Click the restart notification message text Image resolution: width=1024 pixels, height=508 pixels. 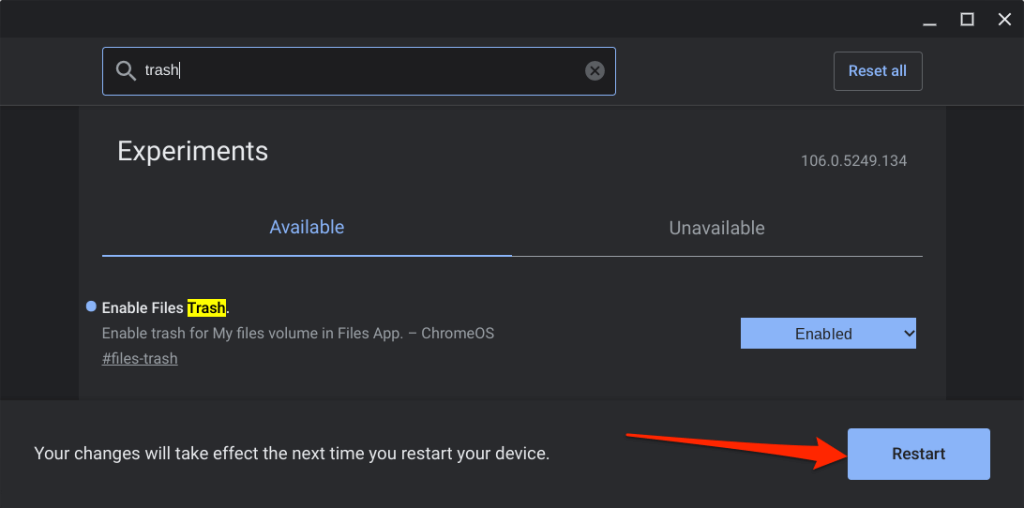(292, 454)
